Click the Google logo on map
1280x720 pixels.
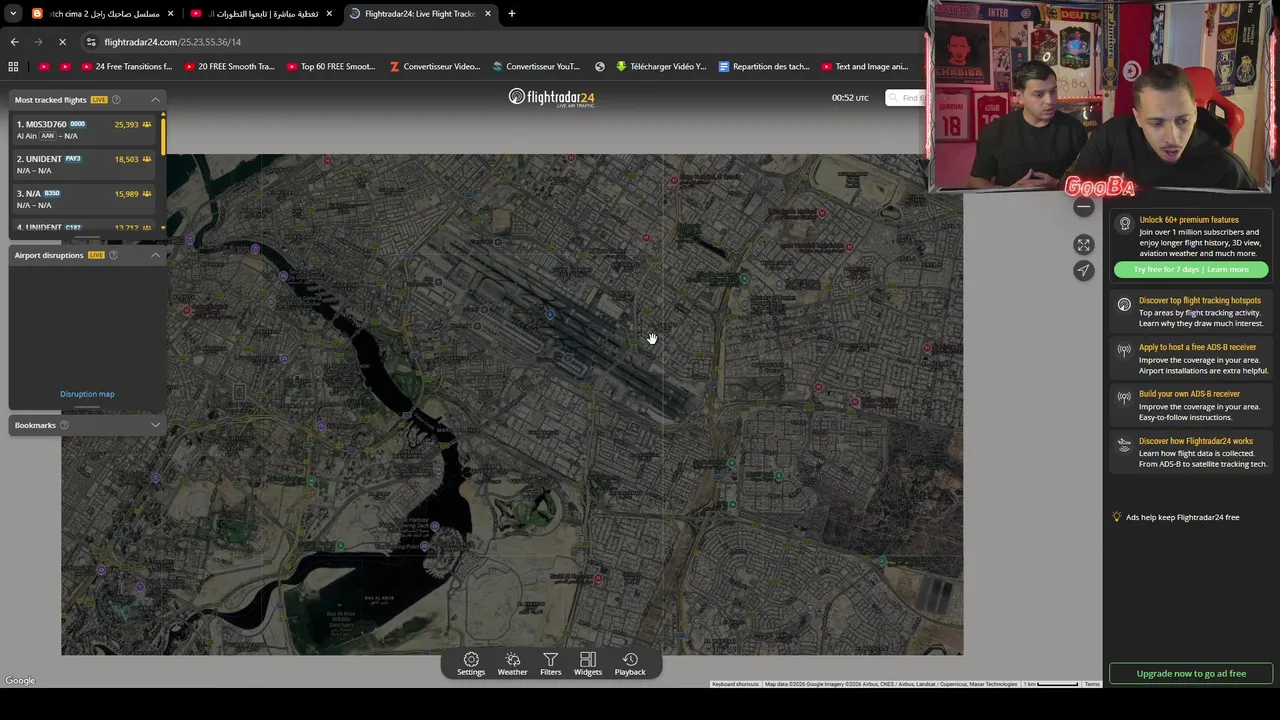click(x=20, y=681)
